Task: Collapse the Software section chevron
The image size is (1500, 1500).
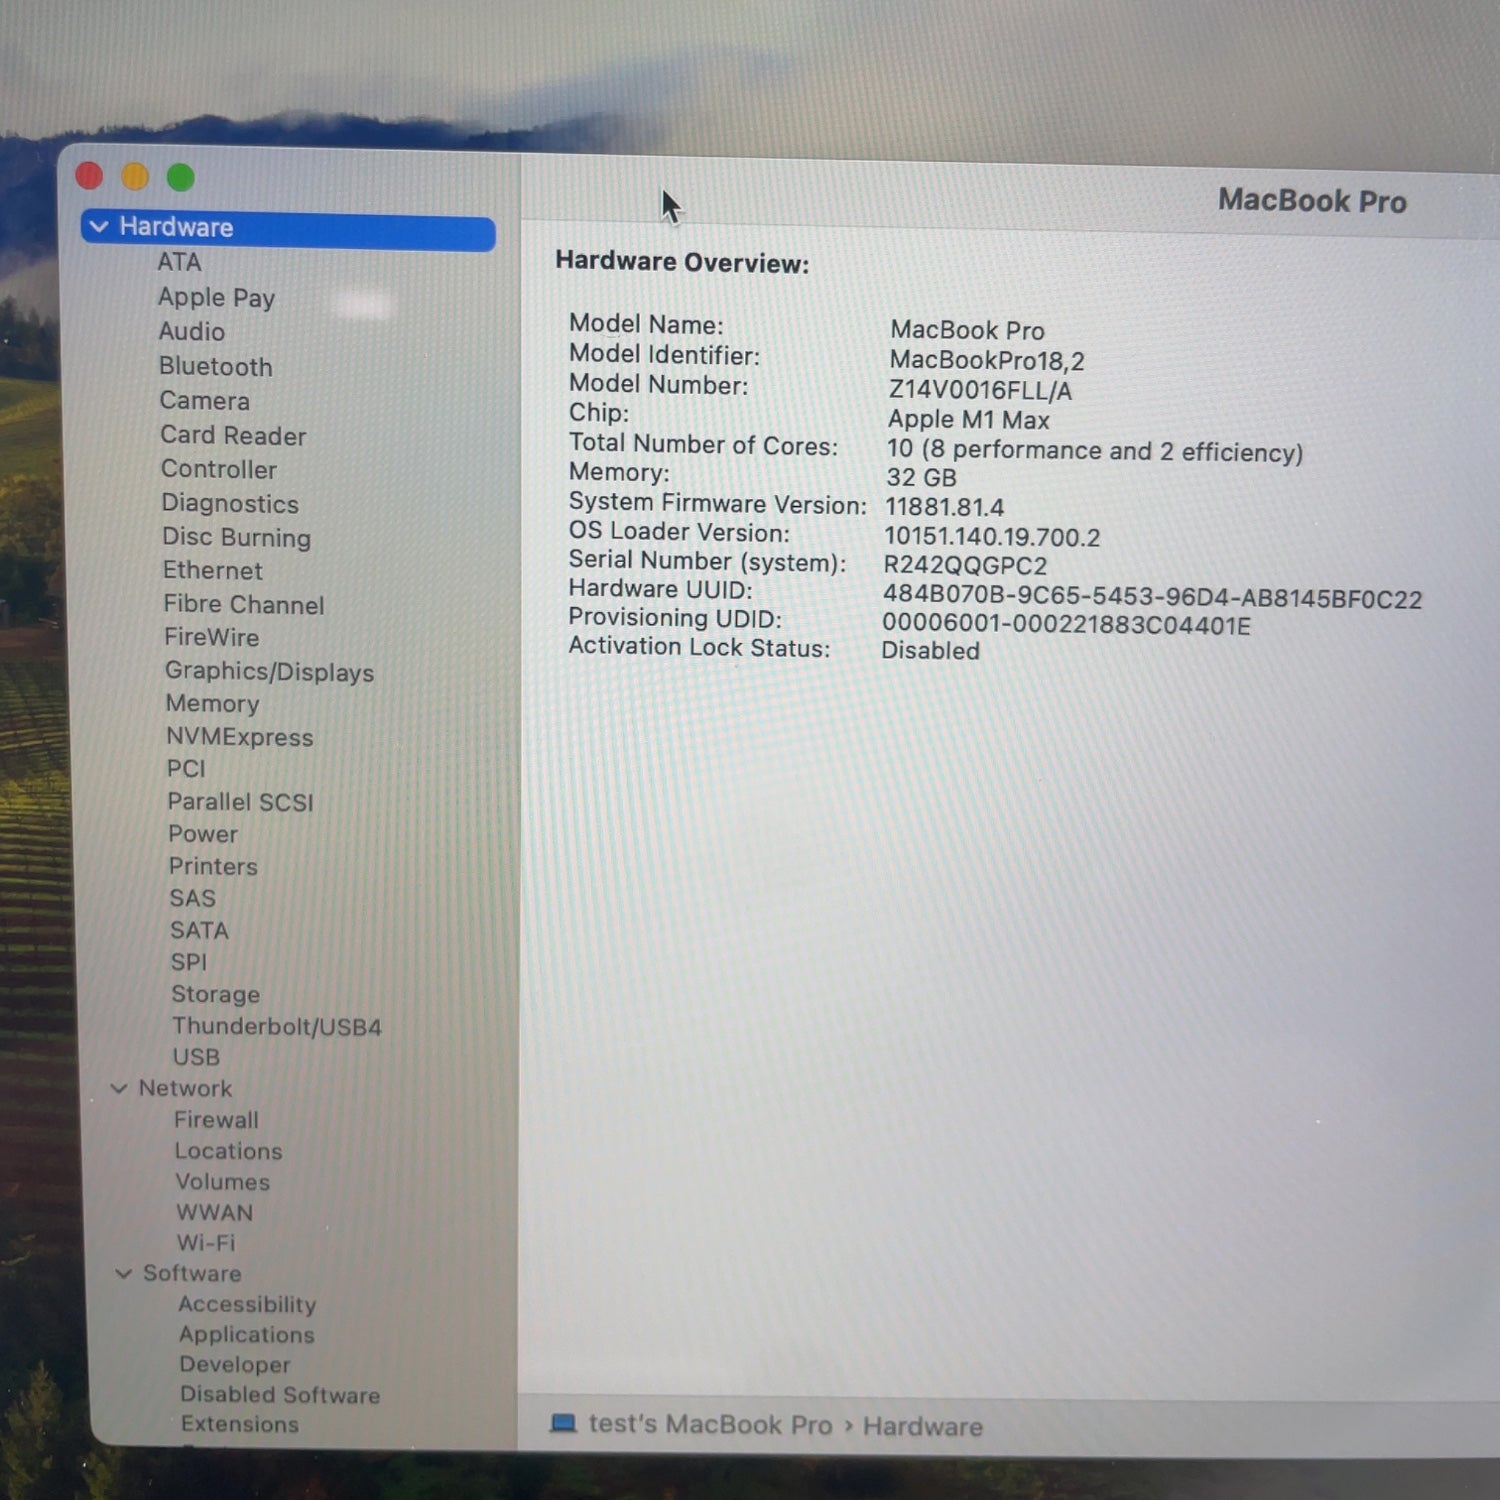Action: (x=123, y=1273)
